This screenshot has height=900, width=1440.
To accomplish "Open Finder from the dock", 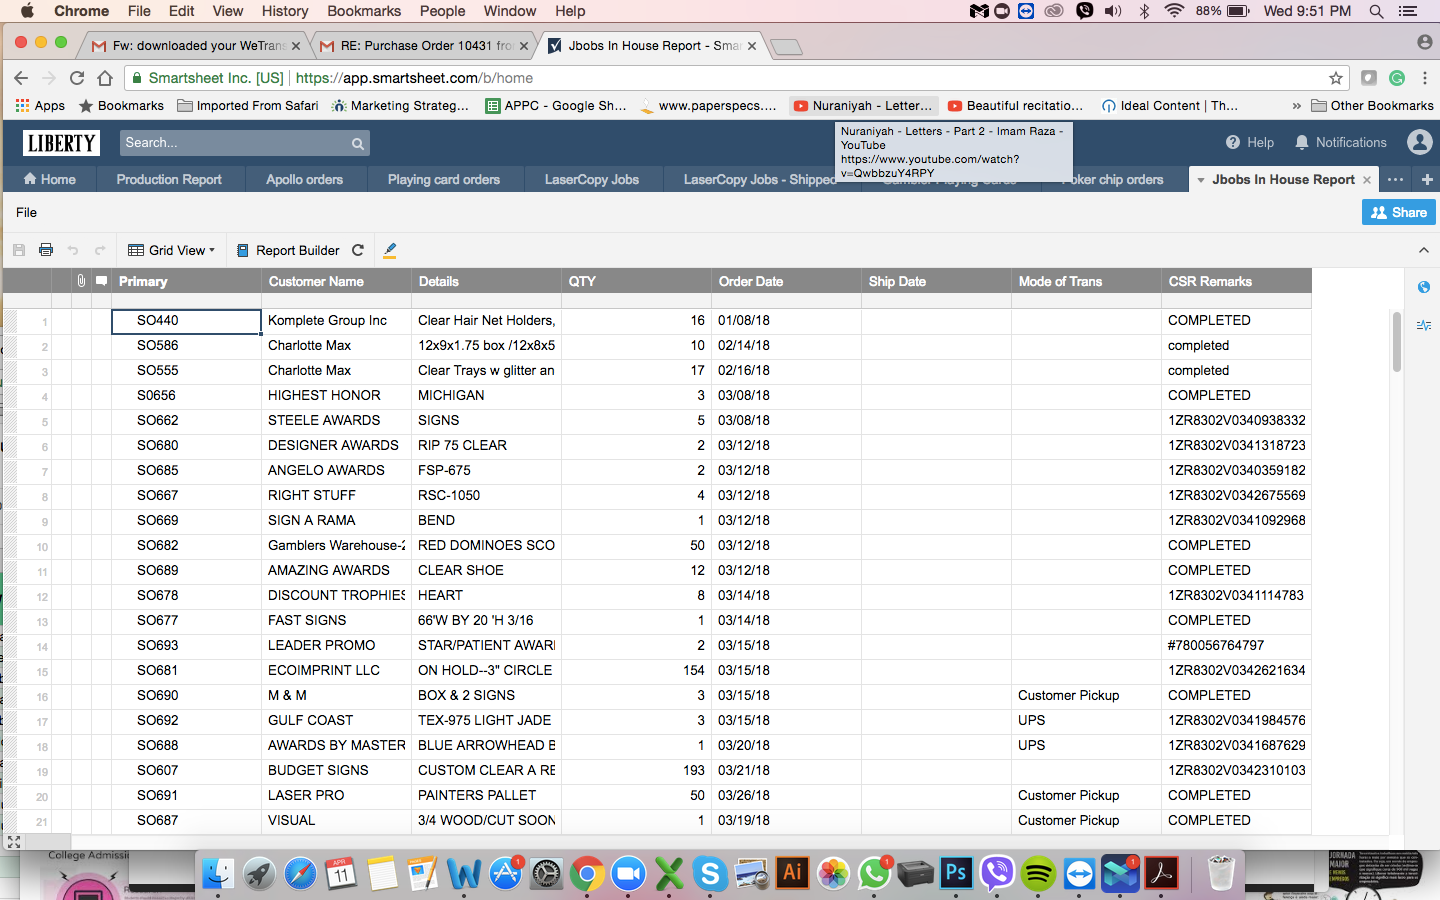I will pos(218,873).
